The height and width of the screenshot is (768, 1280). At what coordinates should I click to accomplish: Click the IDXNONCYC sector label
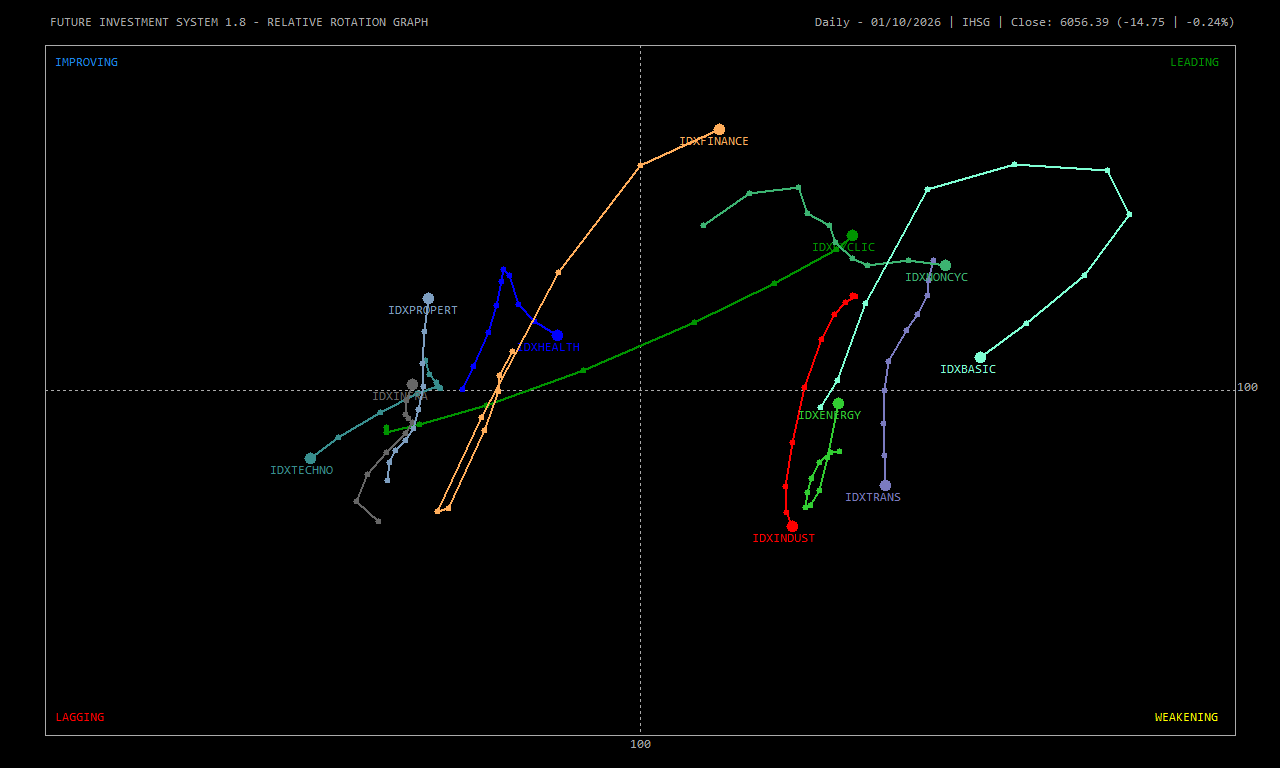[937, 278]
